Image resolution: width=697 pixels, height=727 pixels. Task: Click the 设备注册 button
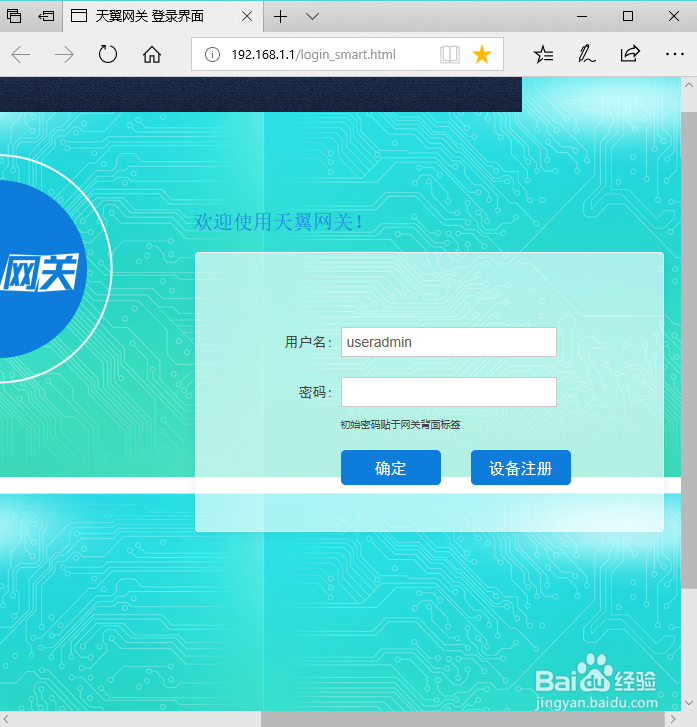click(520, 467)
